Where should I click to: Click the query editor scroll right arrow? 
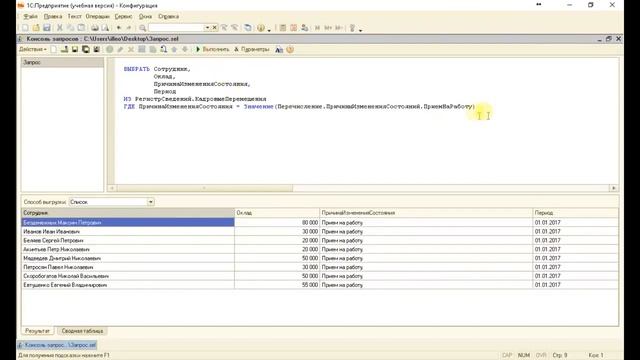[x=613, y=188]
